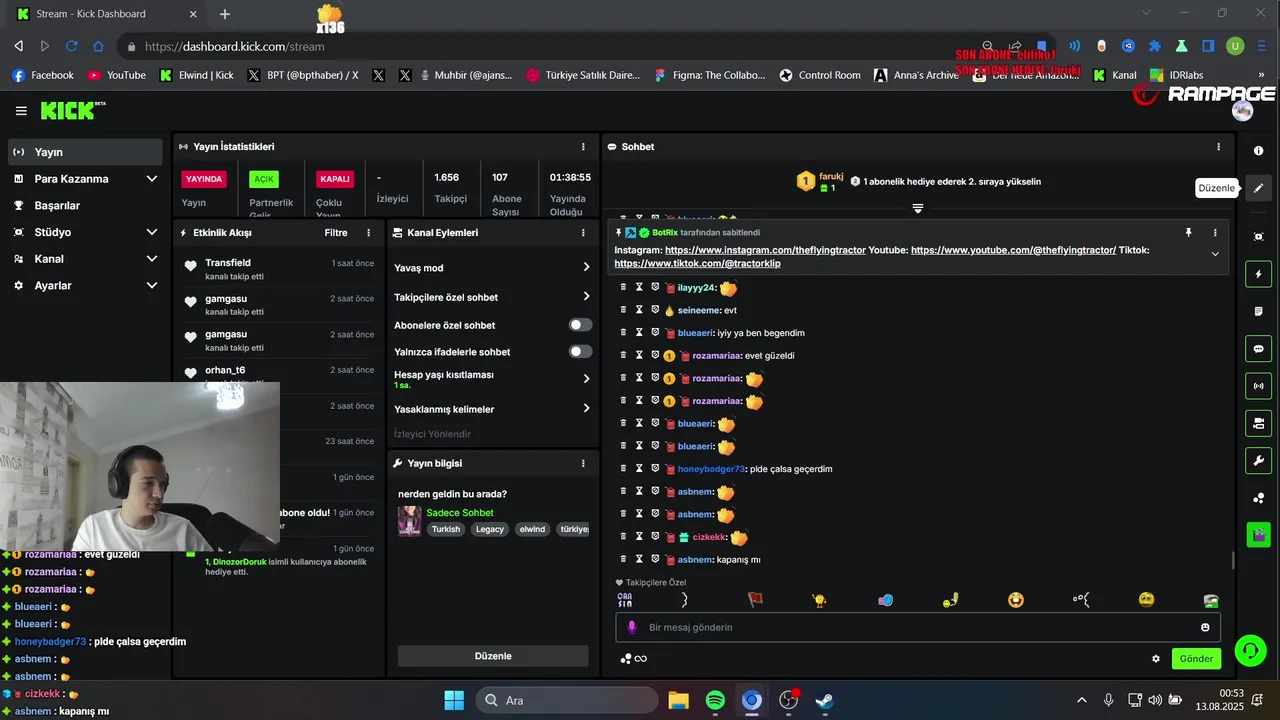Open the Instagram theflyingtractor link

point(765,250)
